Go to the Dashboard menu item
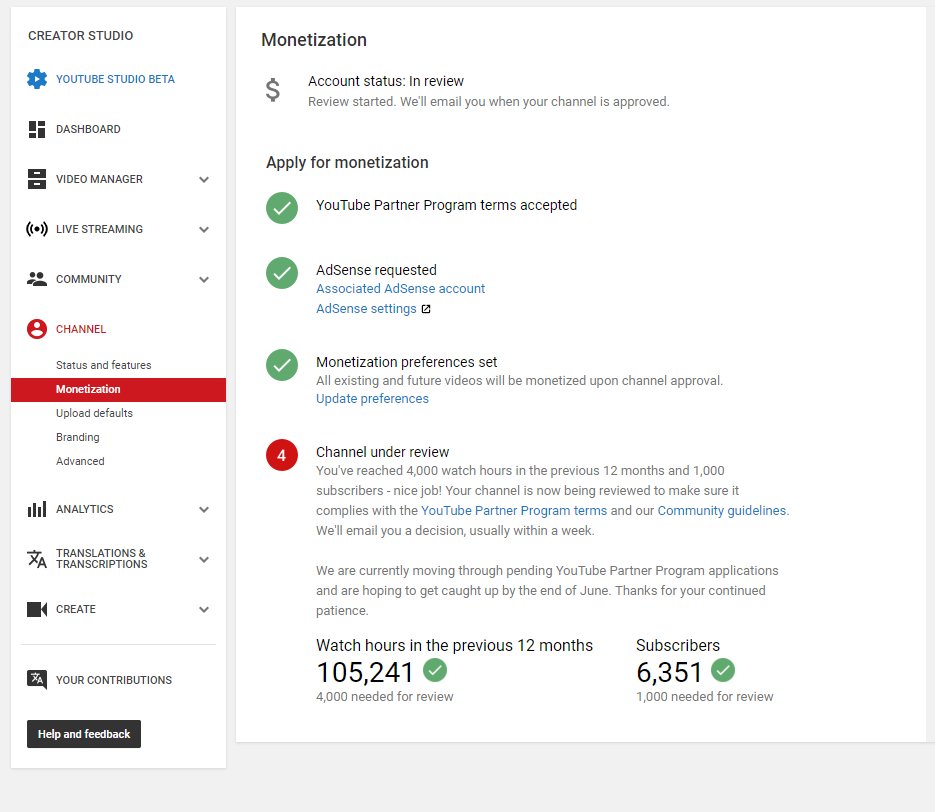Image resolution: width=935 pixels, height=812 pixels. (x=88, y=129)
